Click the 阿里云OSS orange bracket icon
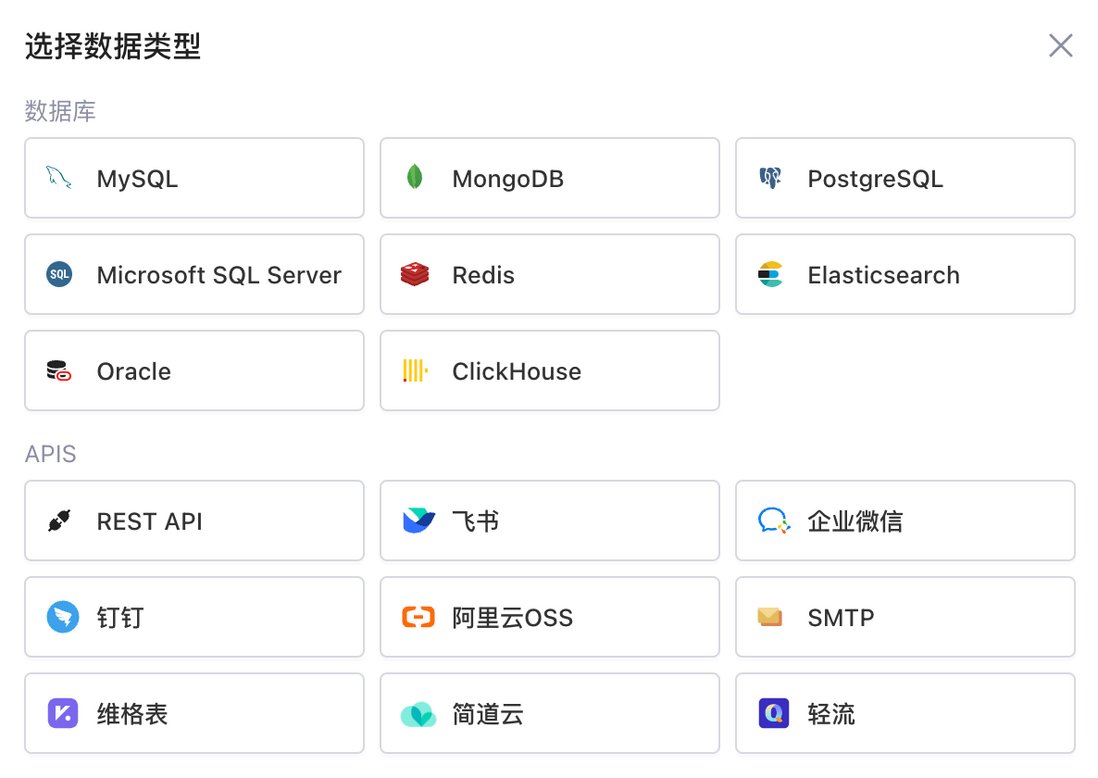The height and width of the screenshot is (778, 1098). 418,617
